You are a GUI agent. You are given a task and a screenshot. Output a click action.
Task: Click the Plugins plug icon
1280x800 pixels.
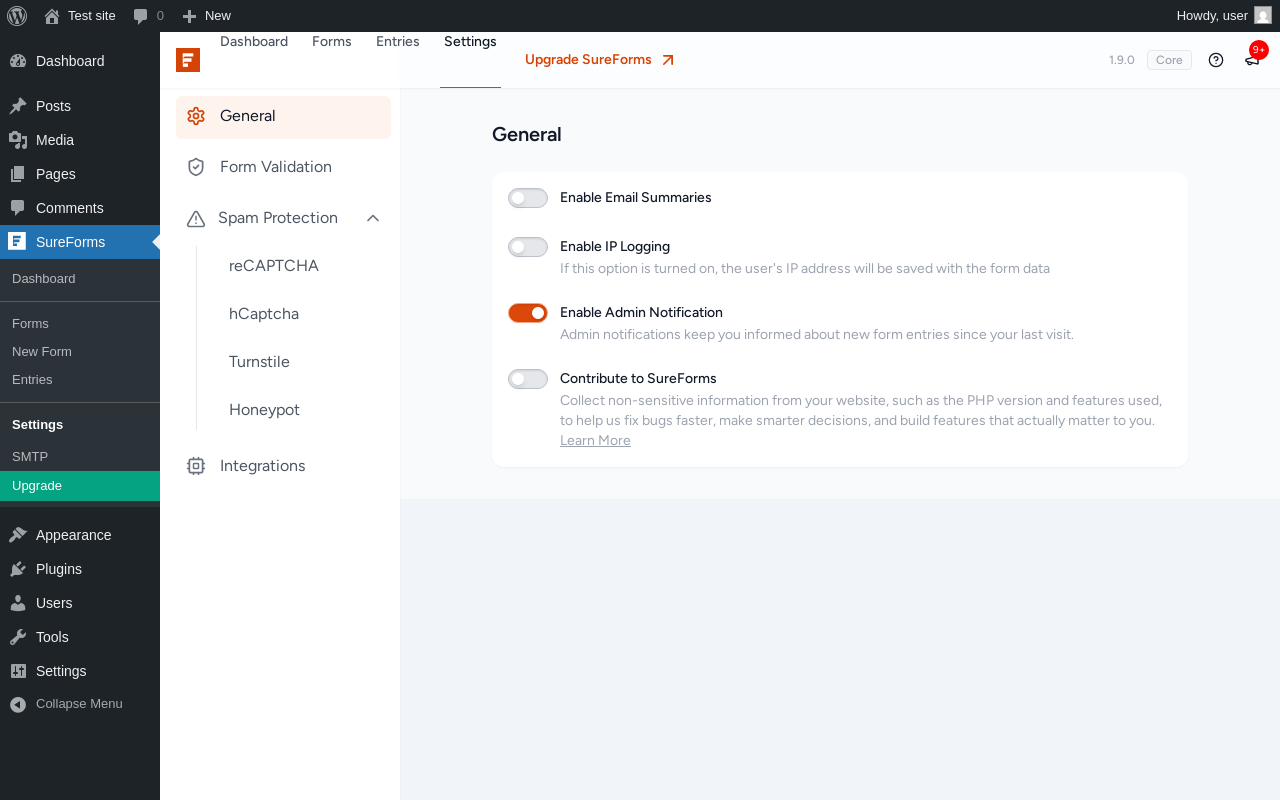[18, 569]
